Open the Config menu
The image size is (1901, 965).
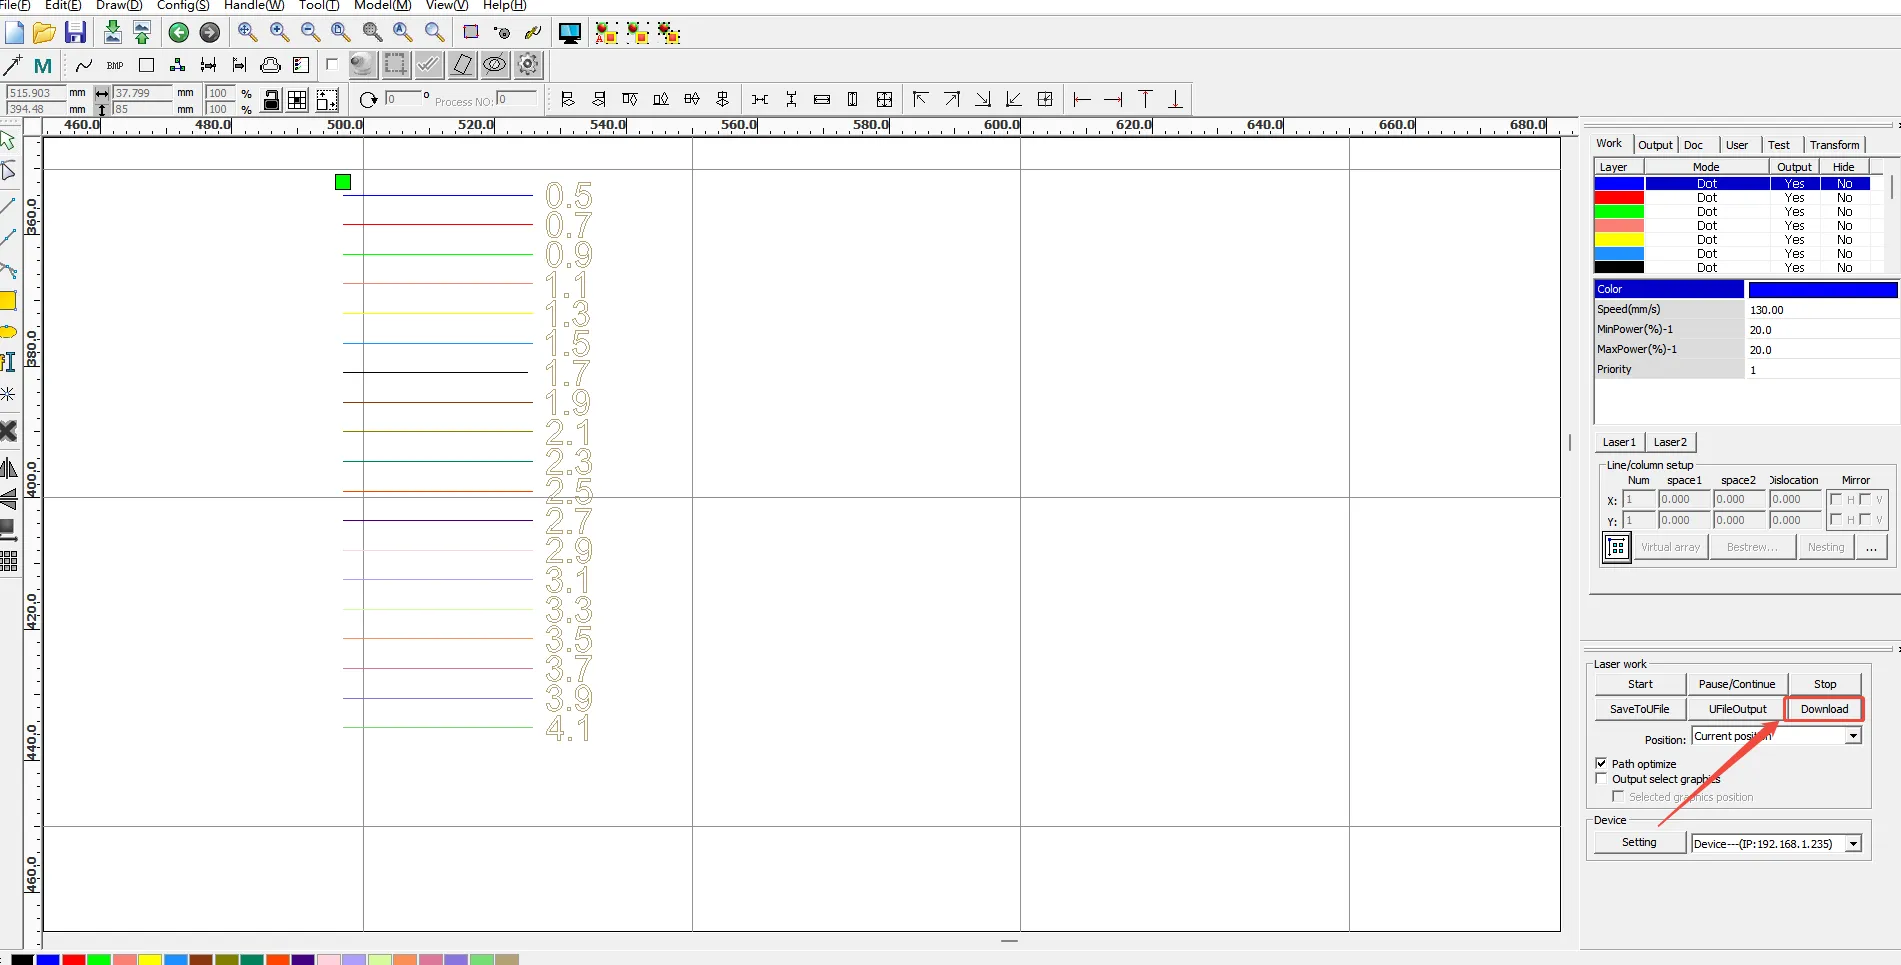click(x=182, y=6)
